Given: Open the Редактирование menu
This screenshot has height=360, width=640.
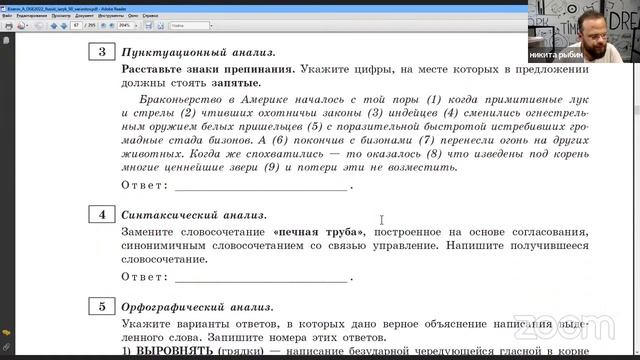Looking at the screenshot, I should (x=31, y=16).
